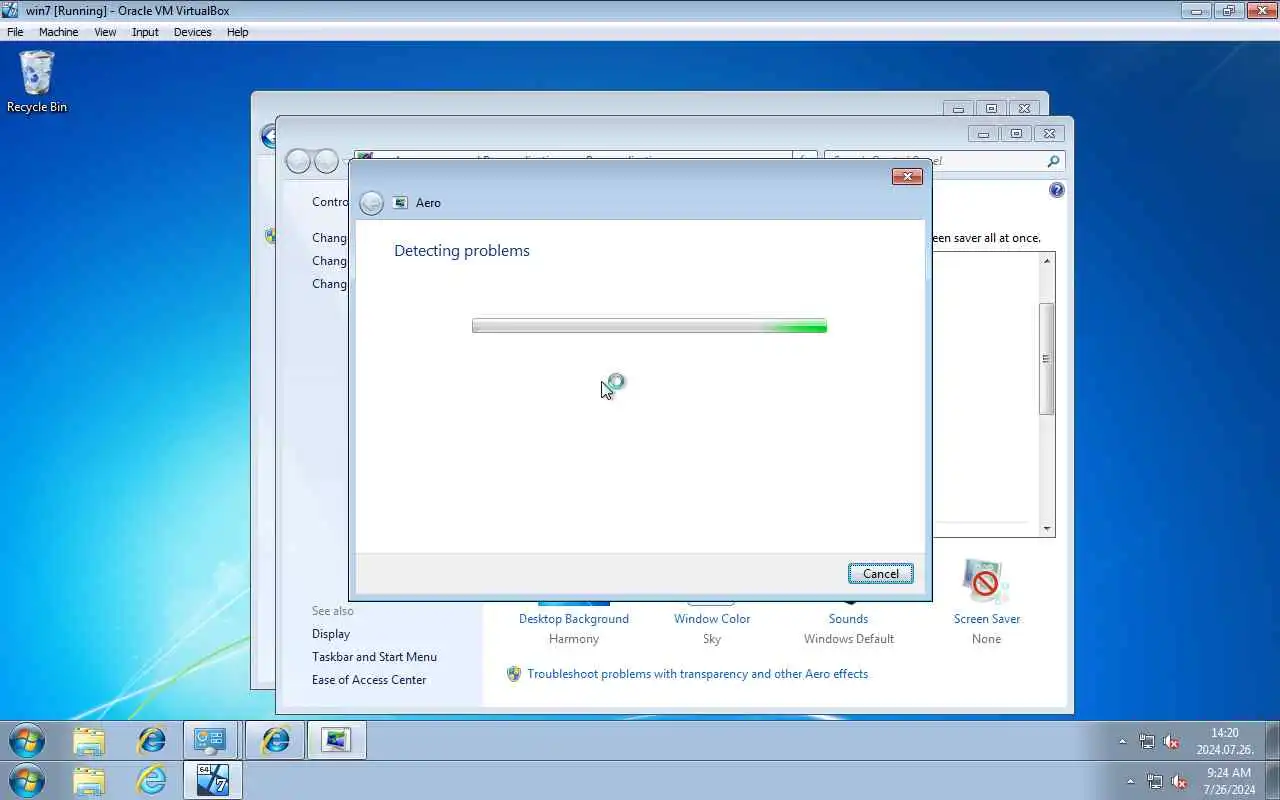Click themes list scrollbar thumb
Image resolution: width=1280 pixels, height=800 pixels.
point(1047,359)
